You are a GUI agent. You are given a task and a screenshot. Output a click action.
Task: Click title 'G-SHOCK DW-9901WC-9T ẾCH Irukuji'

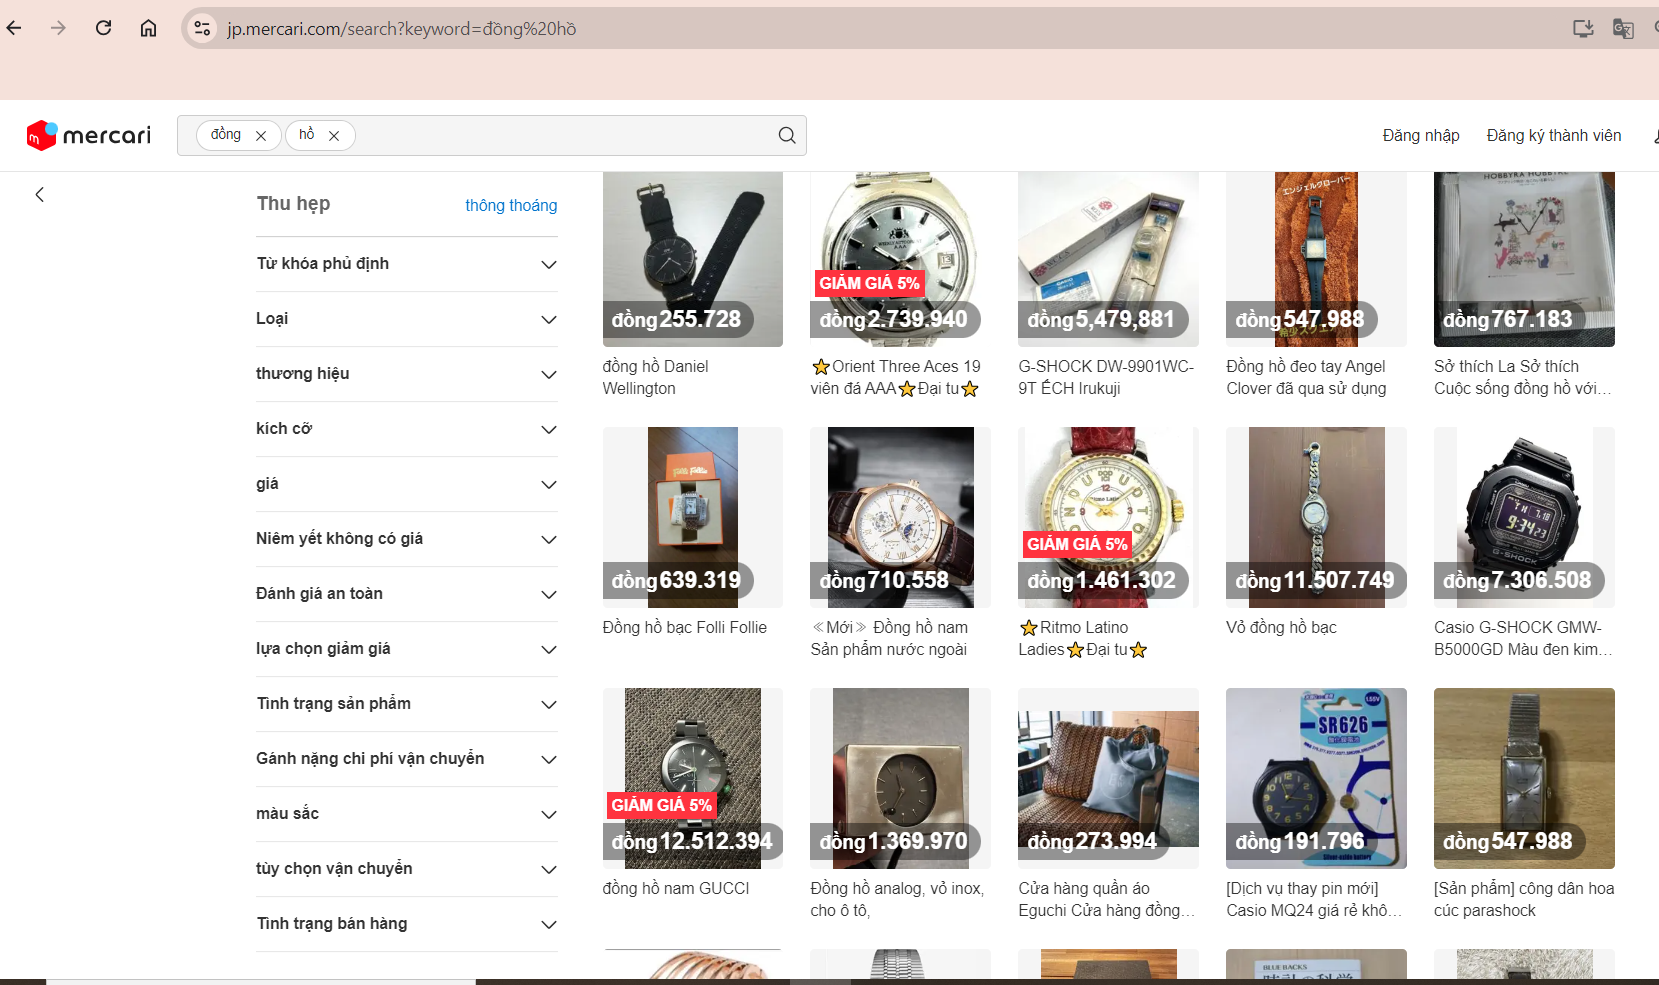click(1106, 378)
